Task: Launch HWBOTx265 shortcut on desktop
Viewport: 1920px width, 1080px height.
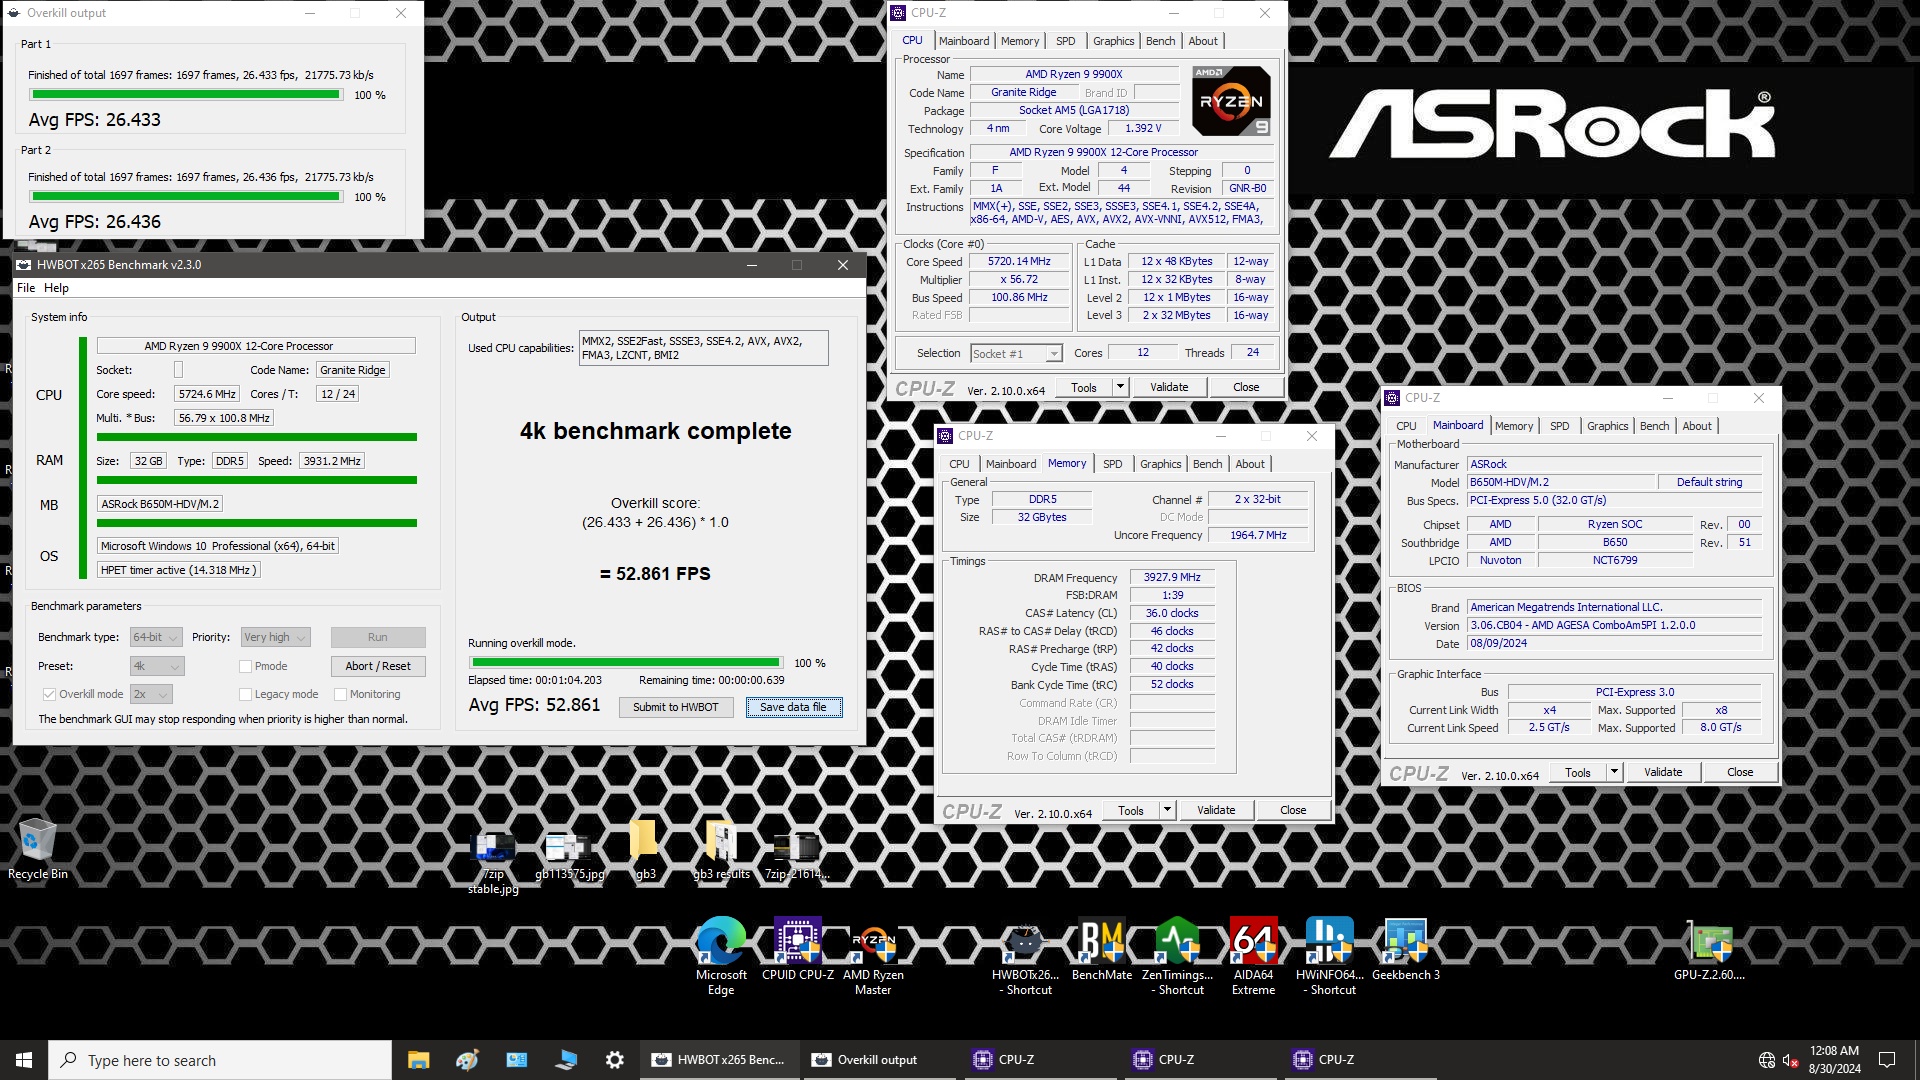Action: point(1025,955)
